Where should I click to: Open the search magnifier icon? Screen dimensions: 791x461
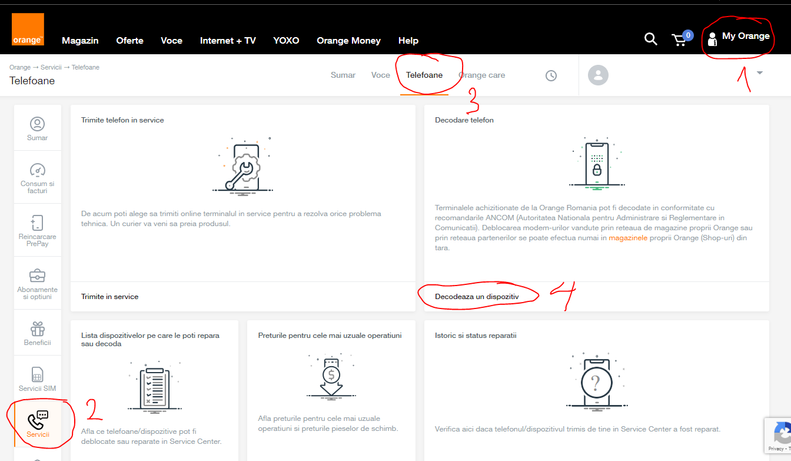pyautogui.click(x=650, y=39)
